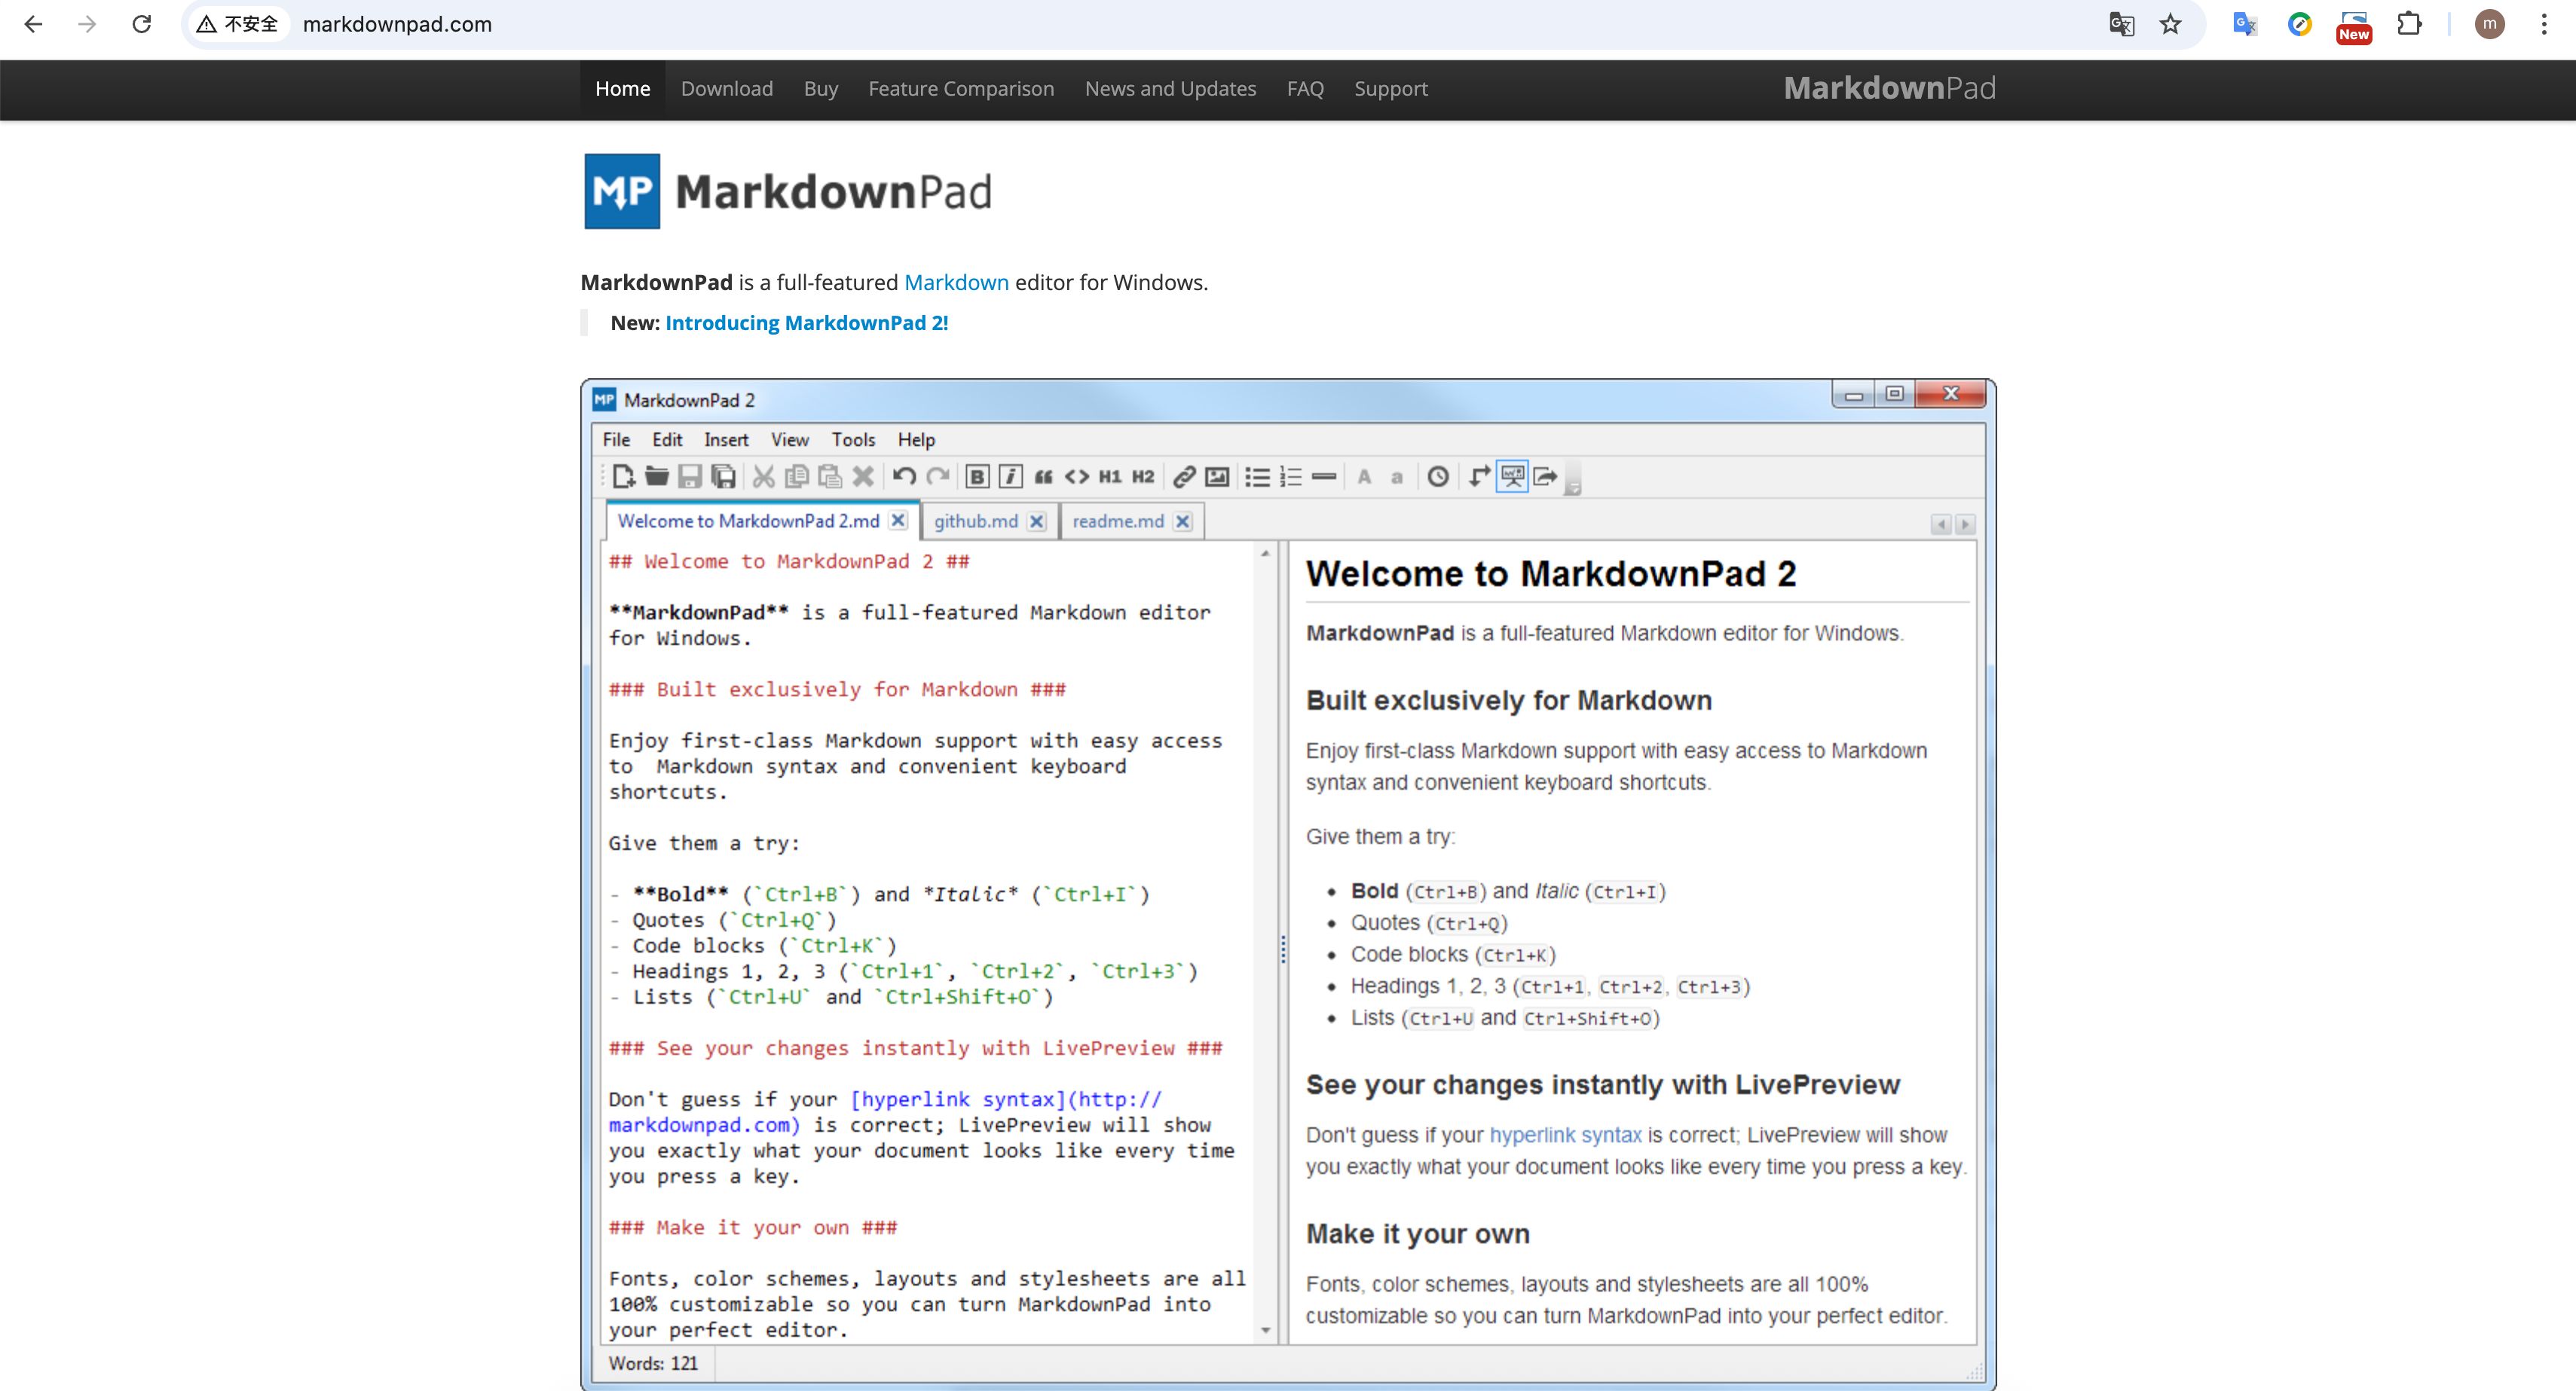Image resolution: width=2576 pixels, height=1391 pixels.
Task: Open the Chrome three-dot menu
Action: point(2544,24)
